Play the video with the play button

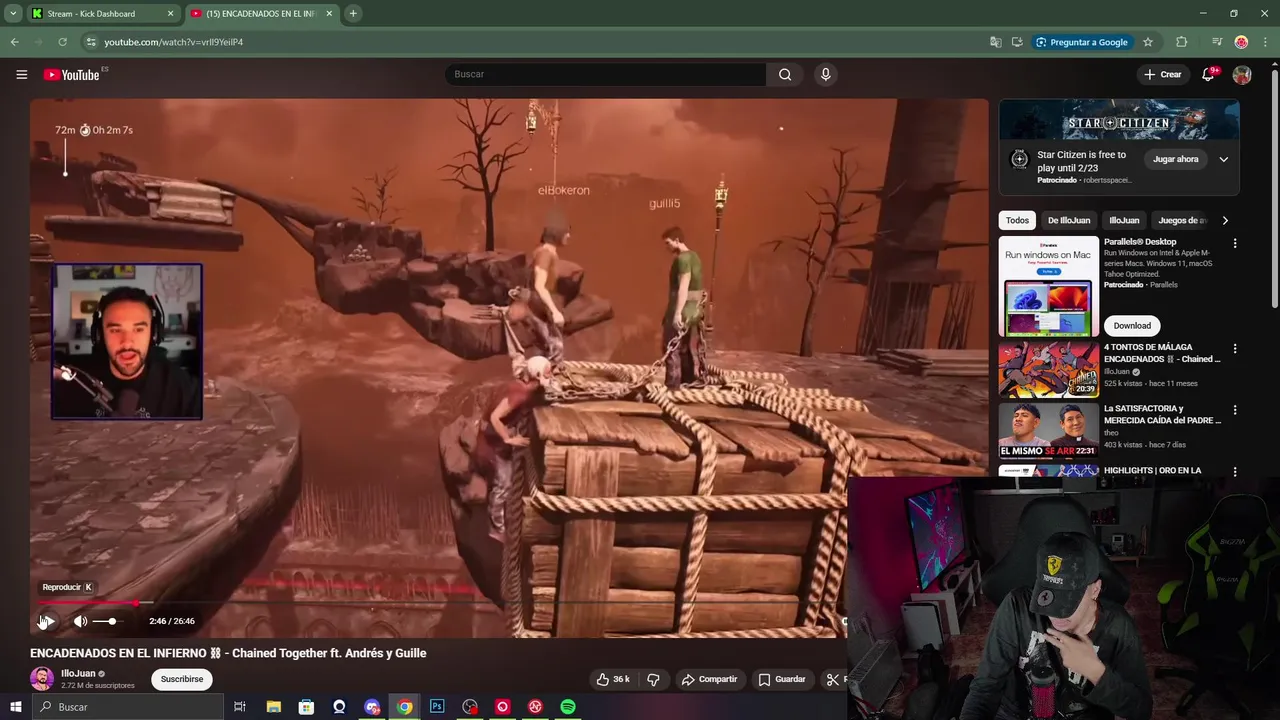pos(47,621)
